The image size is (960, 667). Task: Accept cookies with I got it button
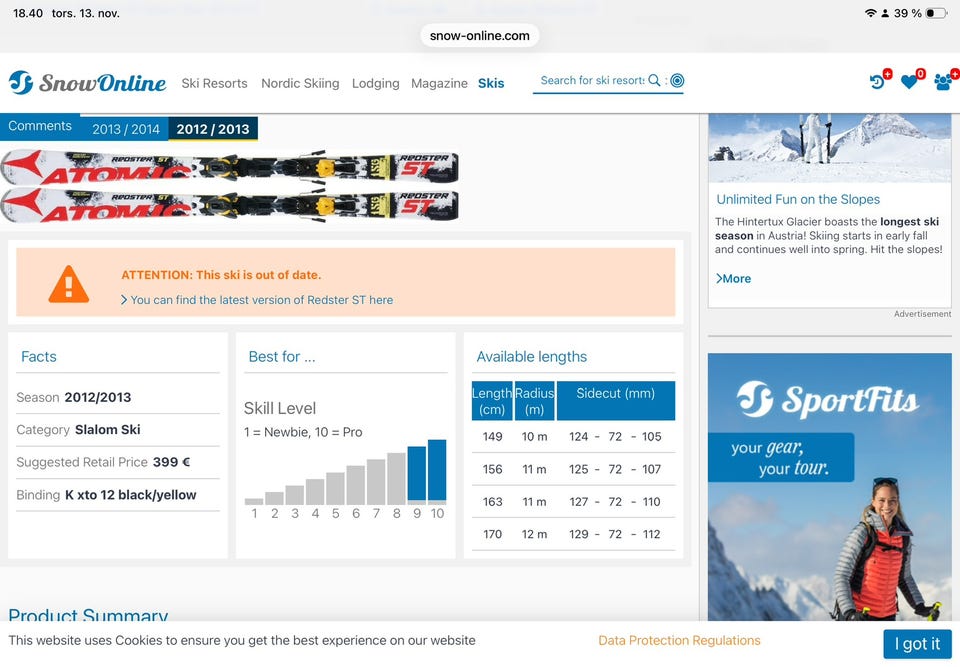(917, 644)
